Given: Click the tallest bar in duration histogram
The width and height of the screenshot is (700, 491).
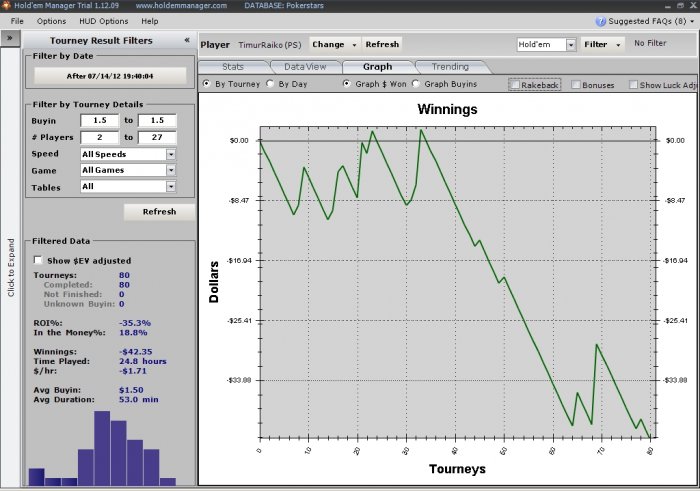Looking at the screenshot, I should [x=102, y=448].
